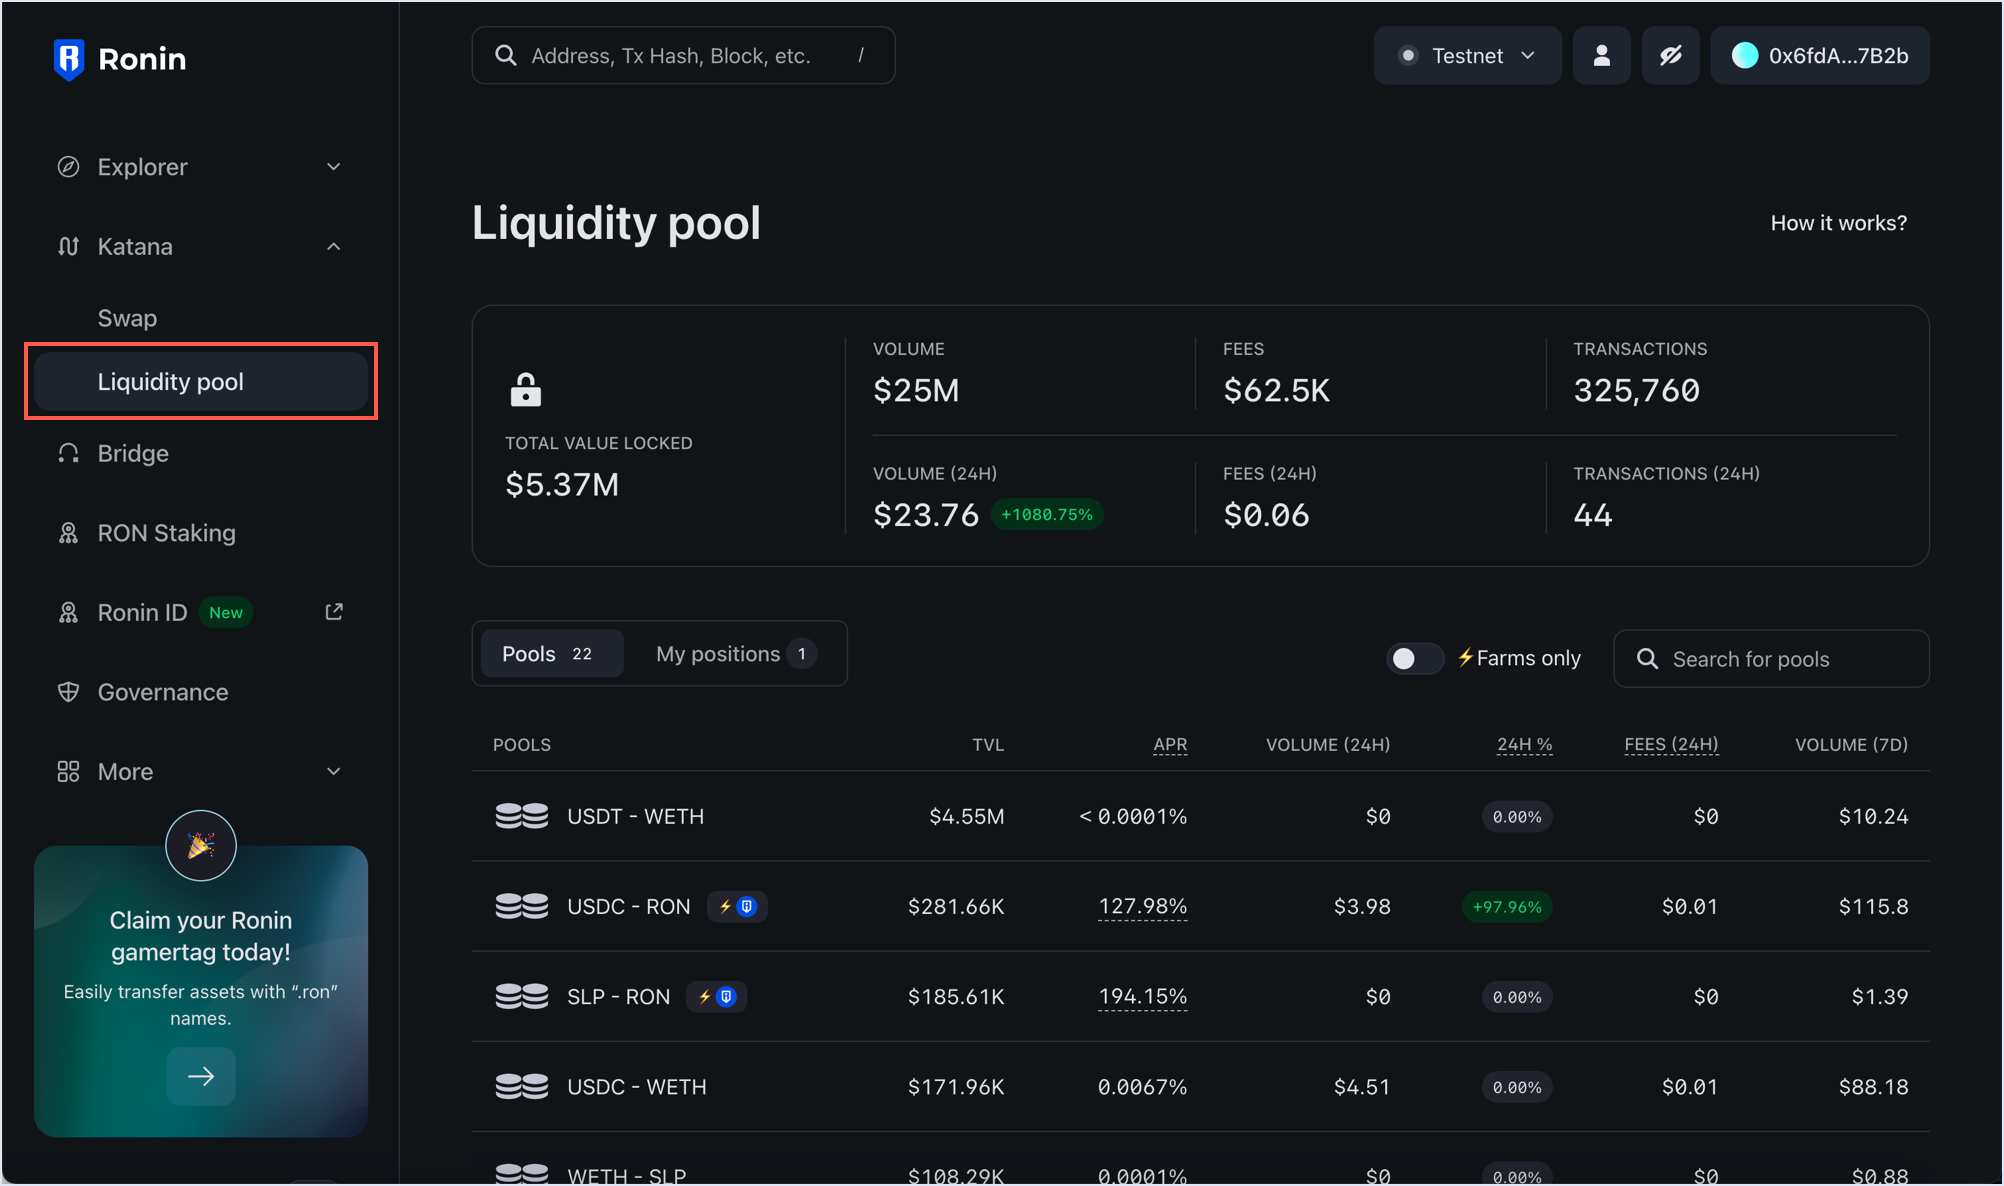This screenshot has width=2004, height=1186.
Task: Click the farm badge next to SLP - RON
Action: click(x=716, y=997)
